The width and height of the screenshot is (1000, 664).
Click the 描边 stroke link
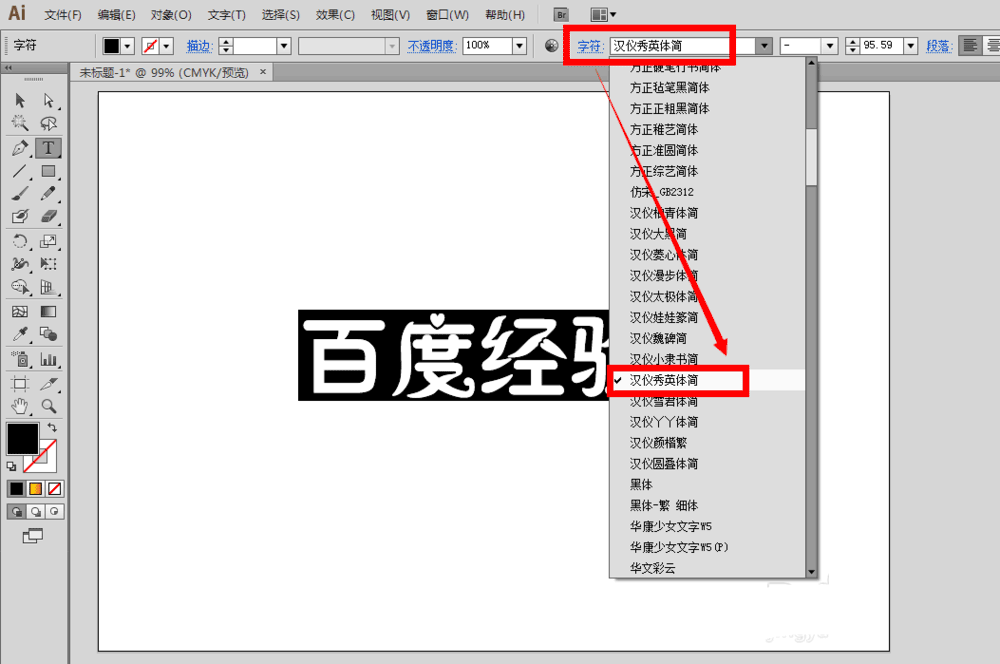[199, 46]
